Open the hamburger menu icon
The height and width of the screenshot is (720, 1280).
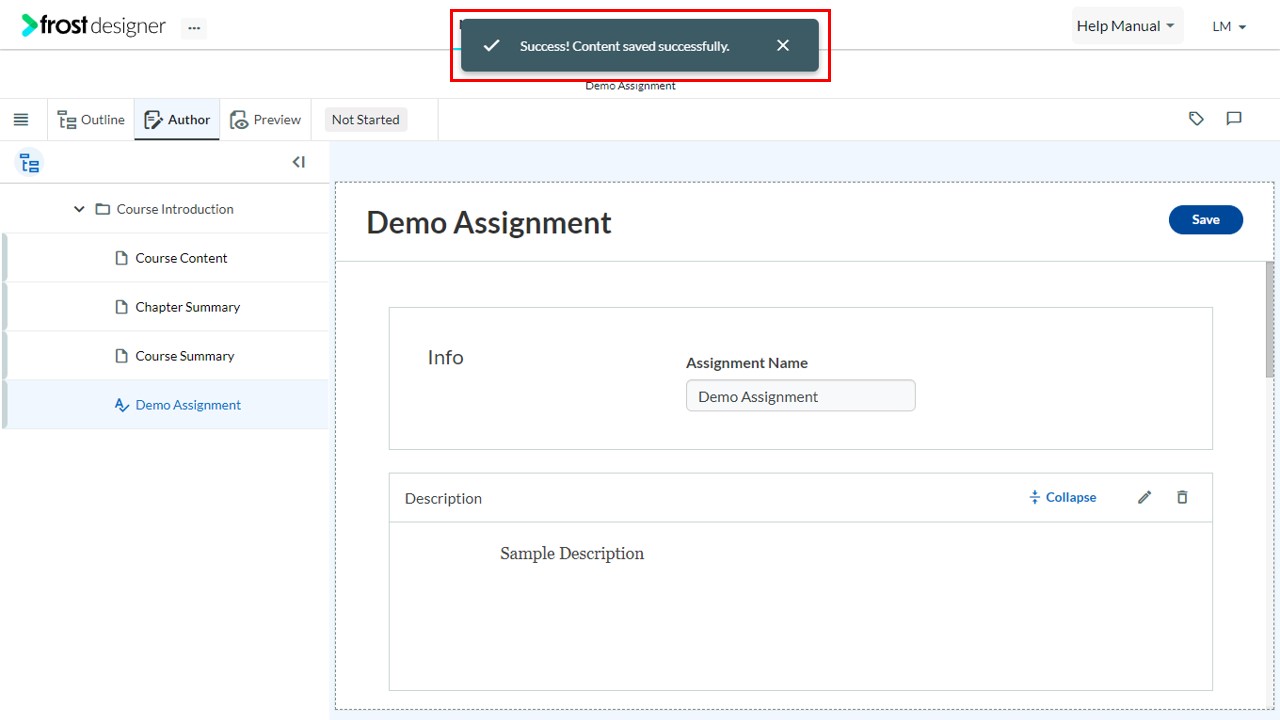coord(21,120)
